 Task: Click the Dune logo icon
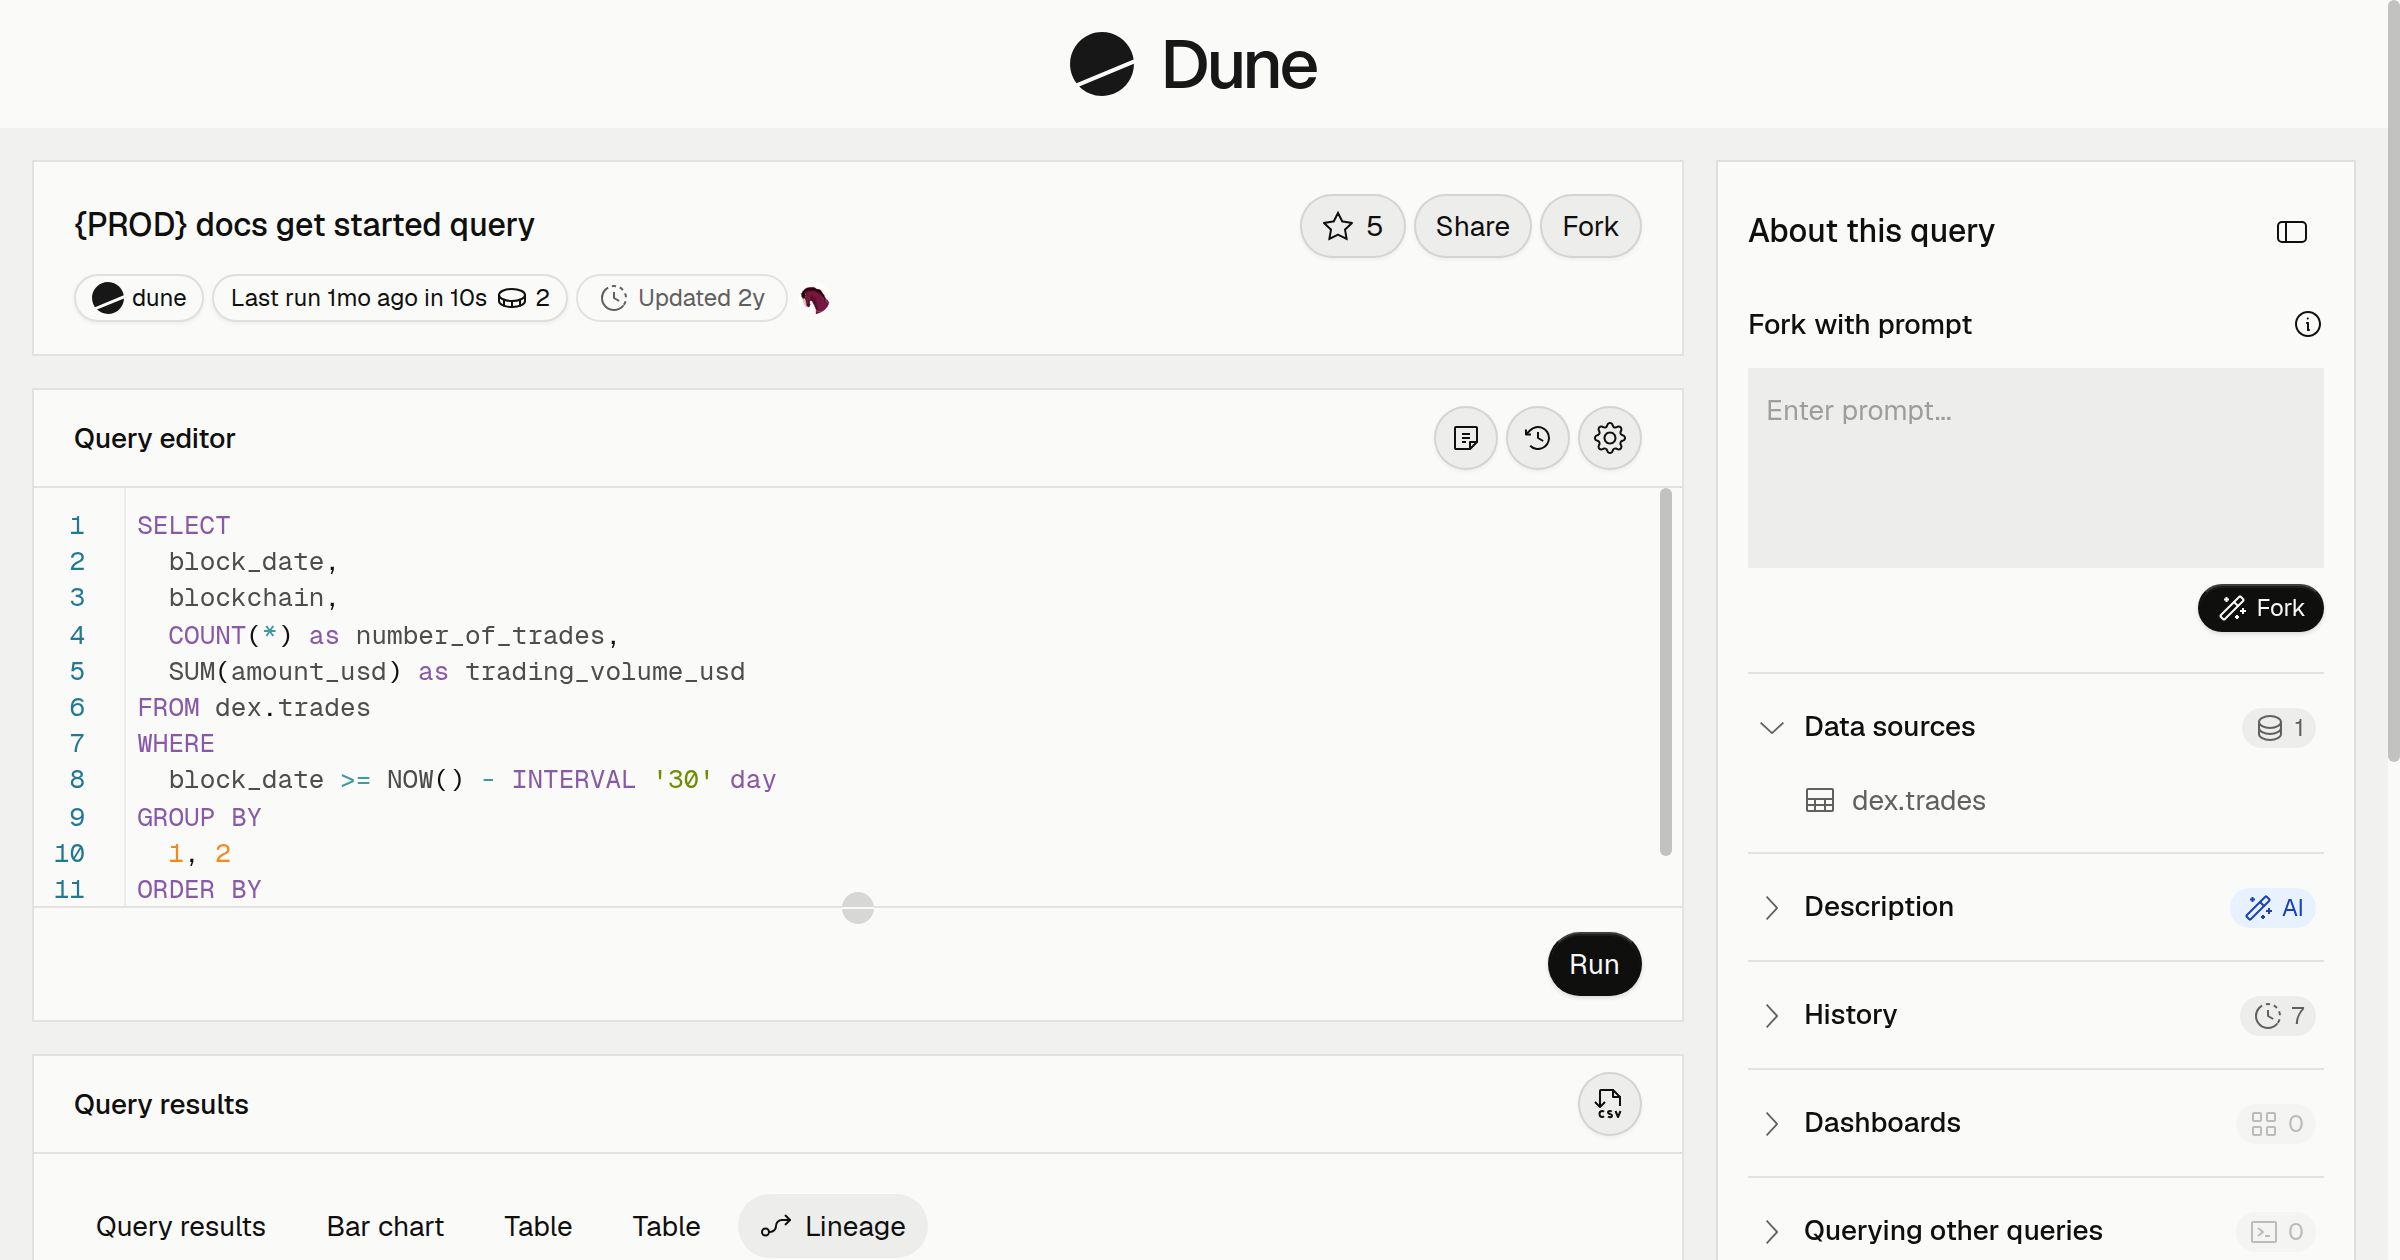(1101, 64)
